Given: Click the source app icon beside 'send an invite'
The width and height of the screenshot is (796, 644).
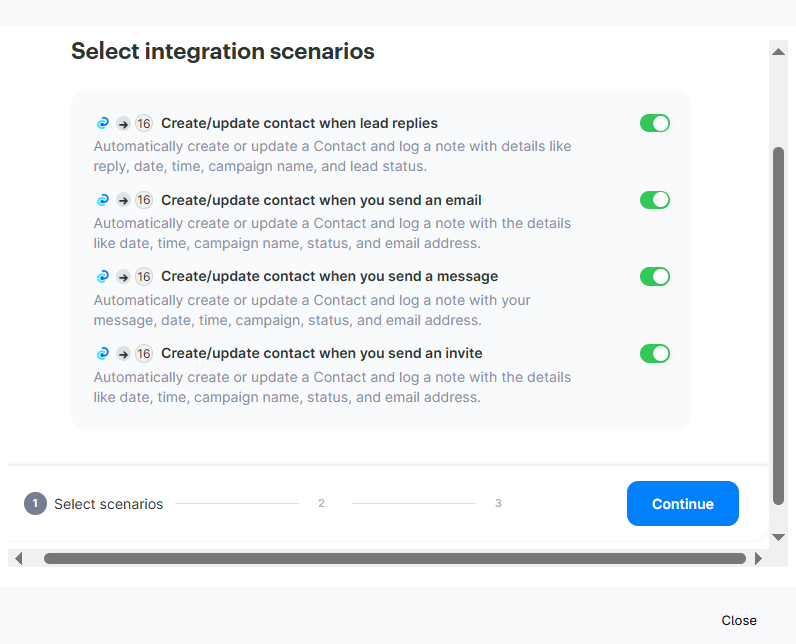Looking at the screenshot, I should click(x=102, y=353).
